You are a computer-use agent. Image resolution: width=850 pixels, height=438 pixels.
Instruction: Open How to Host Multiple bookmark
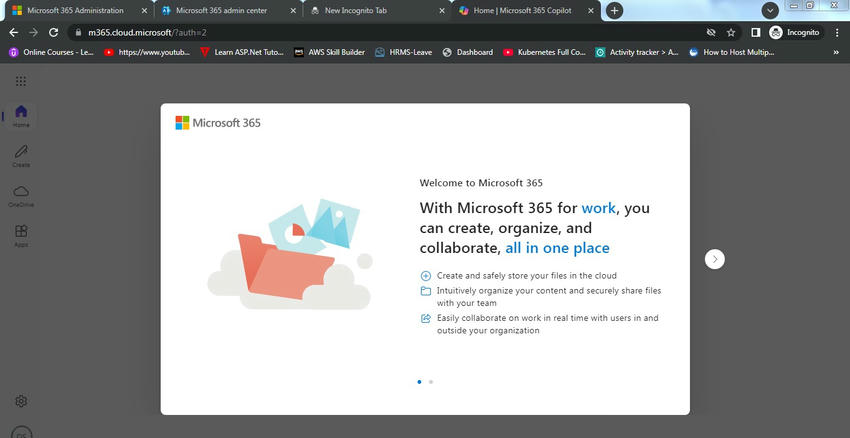732,53
